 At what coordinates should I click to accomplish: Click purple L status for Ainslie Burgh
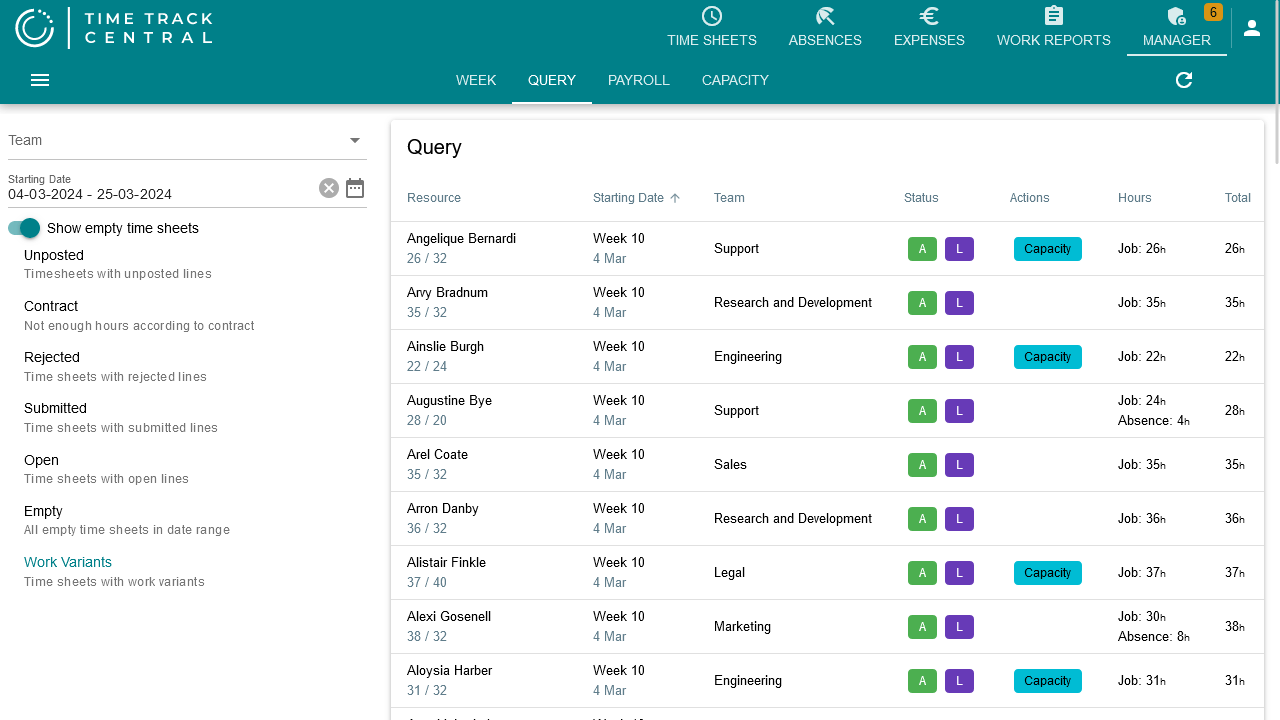(x=959, y=357)
